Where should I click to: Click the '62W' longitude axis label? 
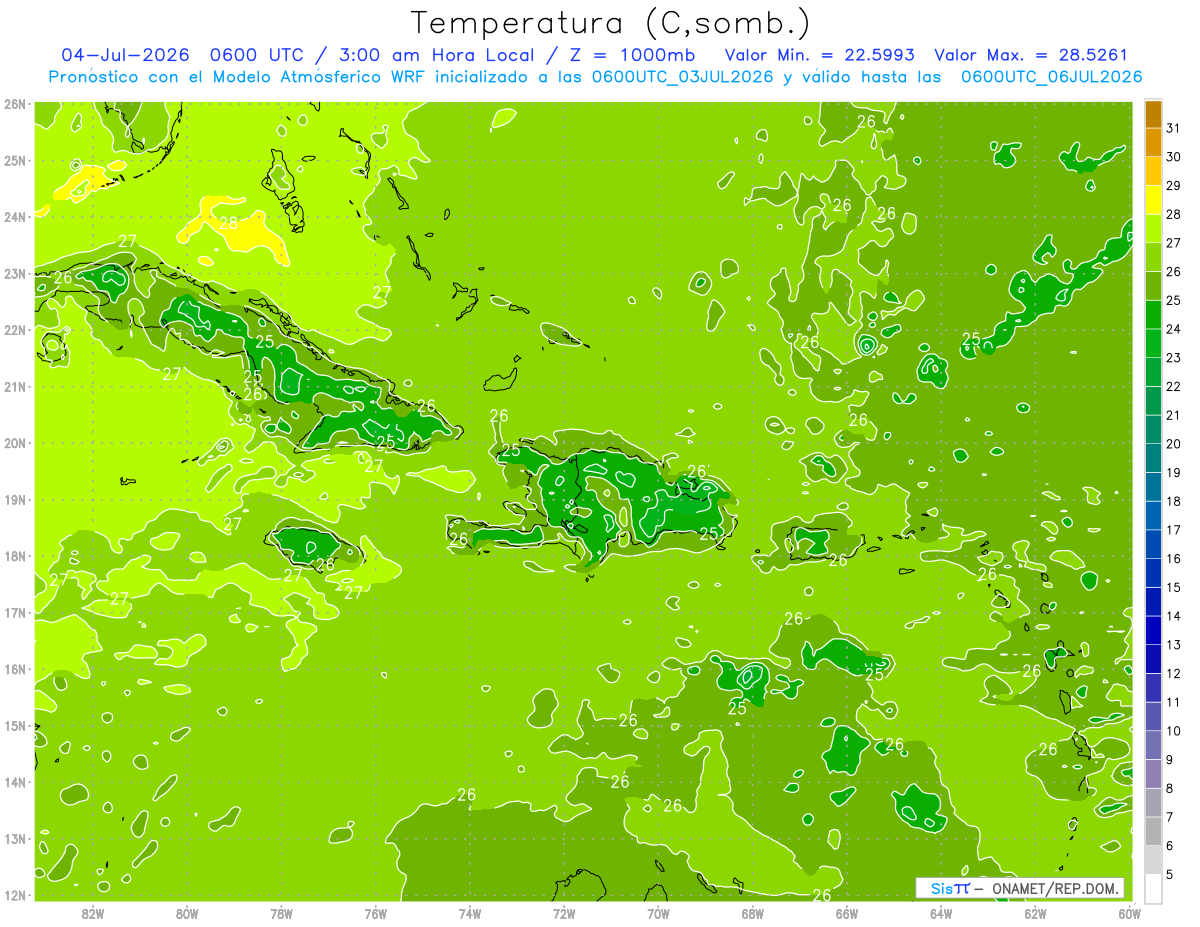click(1035, 912)
